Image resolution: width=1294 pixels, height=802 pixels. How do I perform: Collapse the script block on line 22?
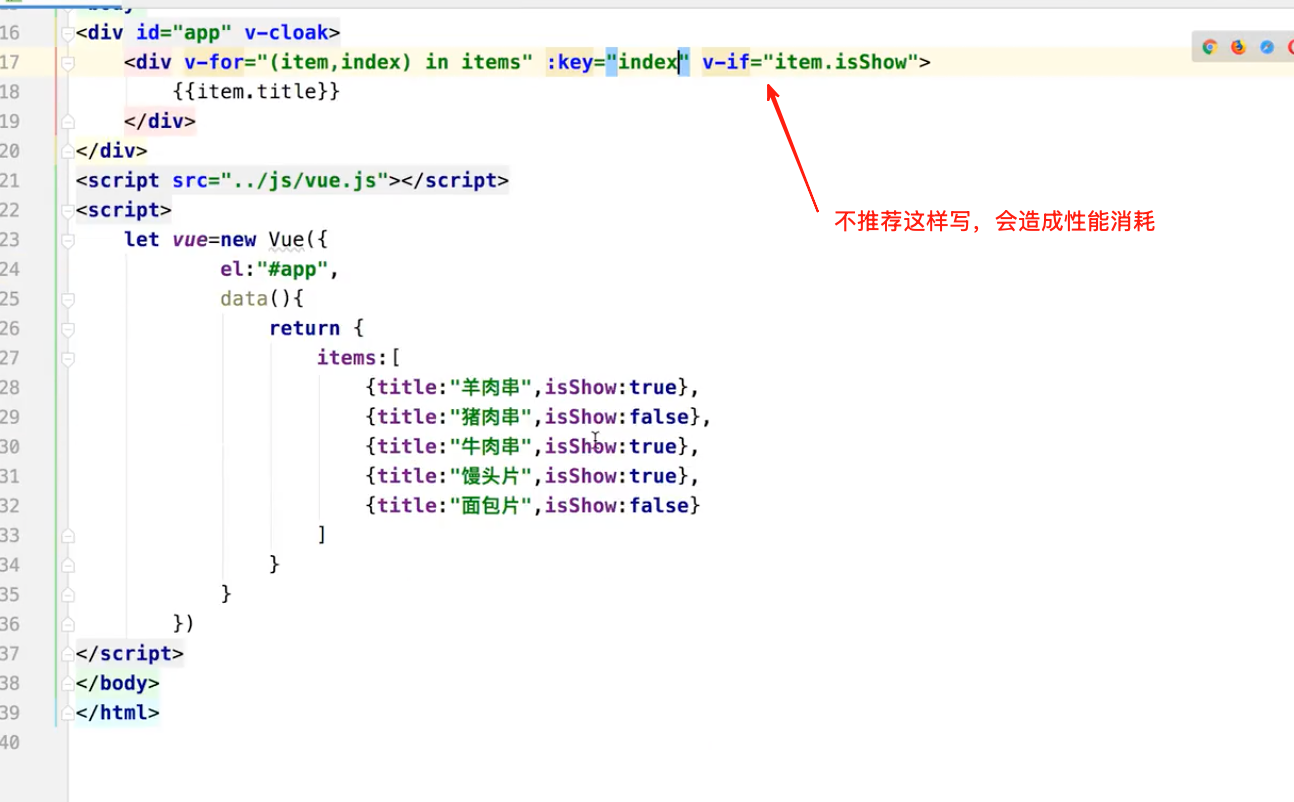coord(67,210)
